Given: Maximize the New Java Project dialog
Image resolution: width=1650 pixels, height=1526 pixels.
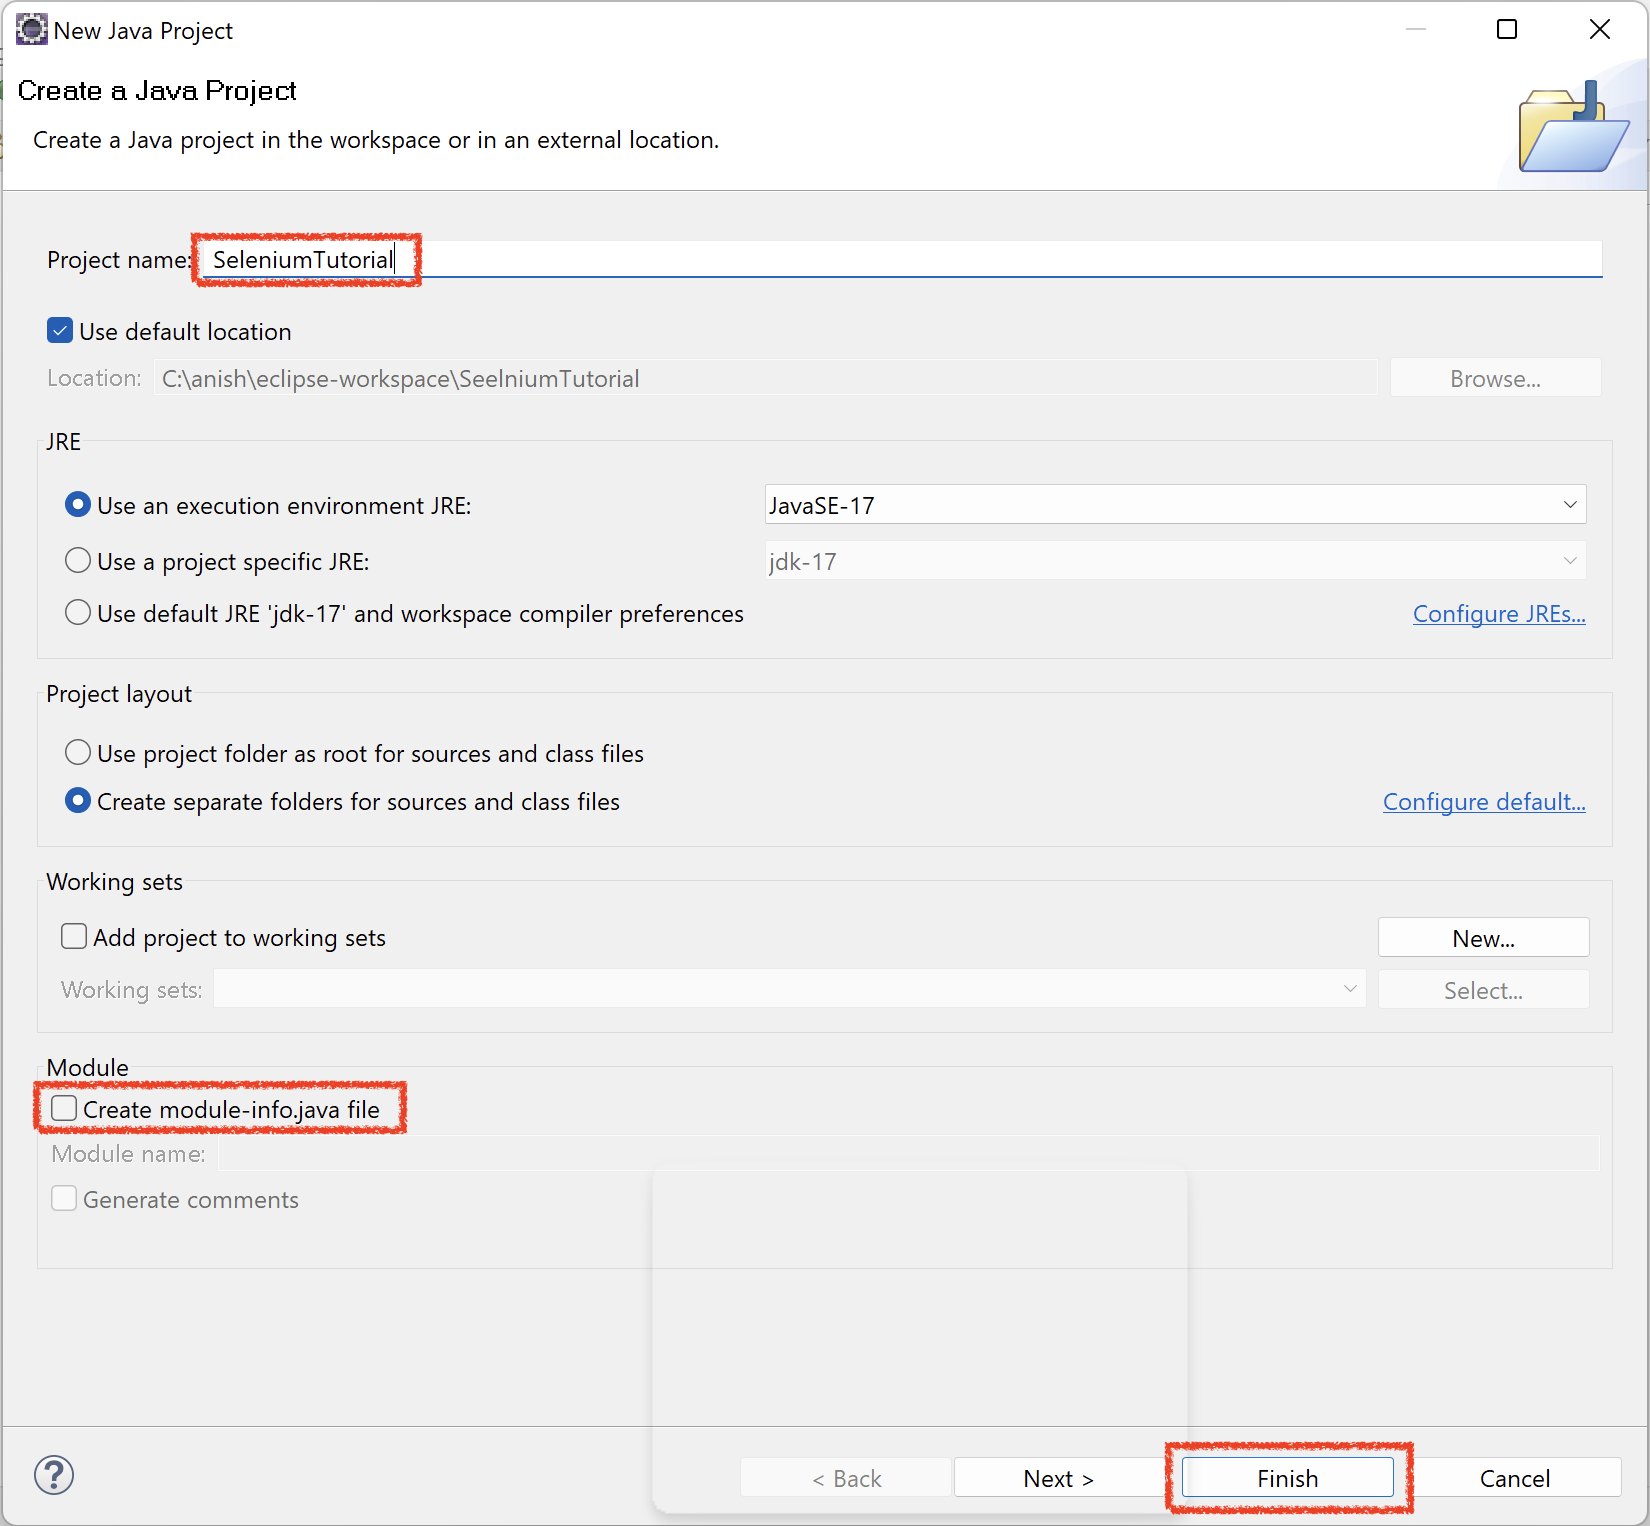Looking at the screenshot, I should click(1507, 29).
